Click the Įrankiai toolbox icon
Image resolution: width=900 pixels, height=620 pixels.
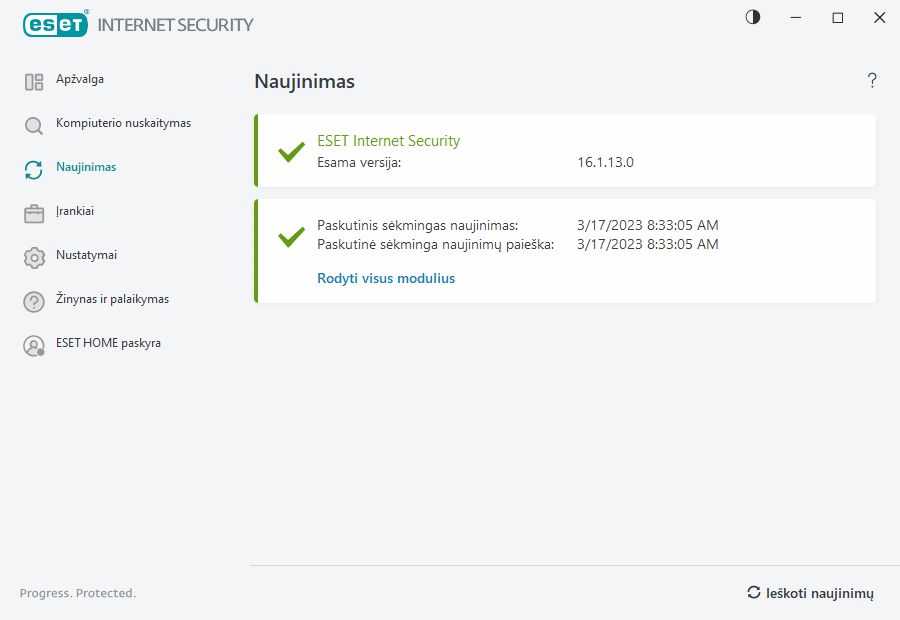click(x=34, y=213)
